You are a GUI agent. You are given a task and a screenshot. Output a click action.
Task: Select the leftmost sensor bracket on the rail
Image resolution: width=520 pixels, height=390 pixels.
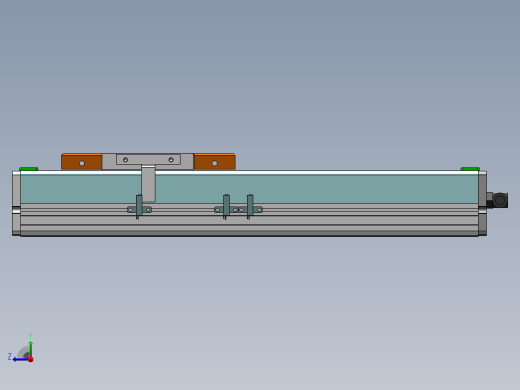click(x=139, y=207)
